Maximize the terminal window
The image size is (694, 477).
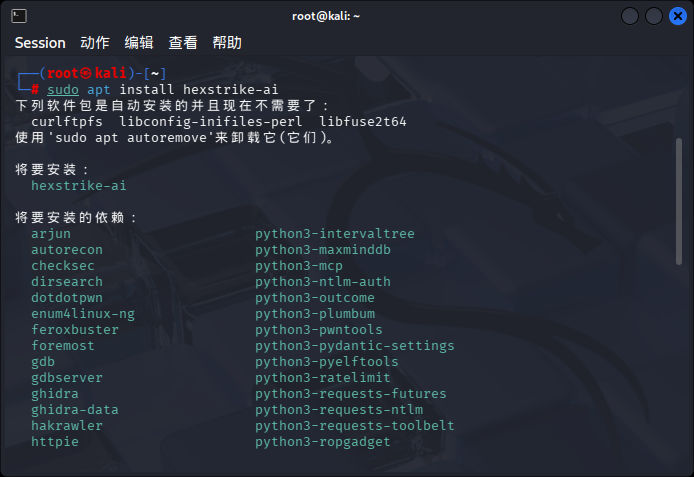pyautogui.click(x=654, y=16)
